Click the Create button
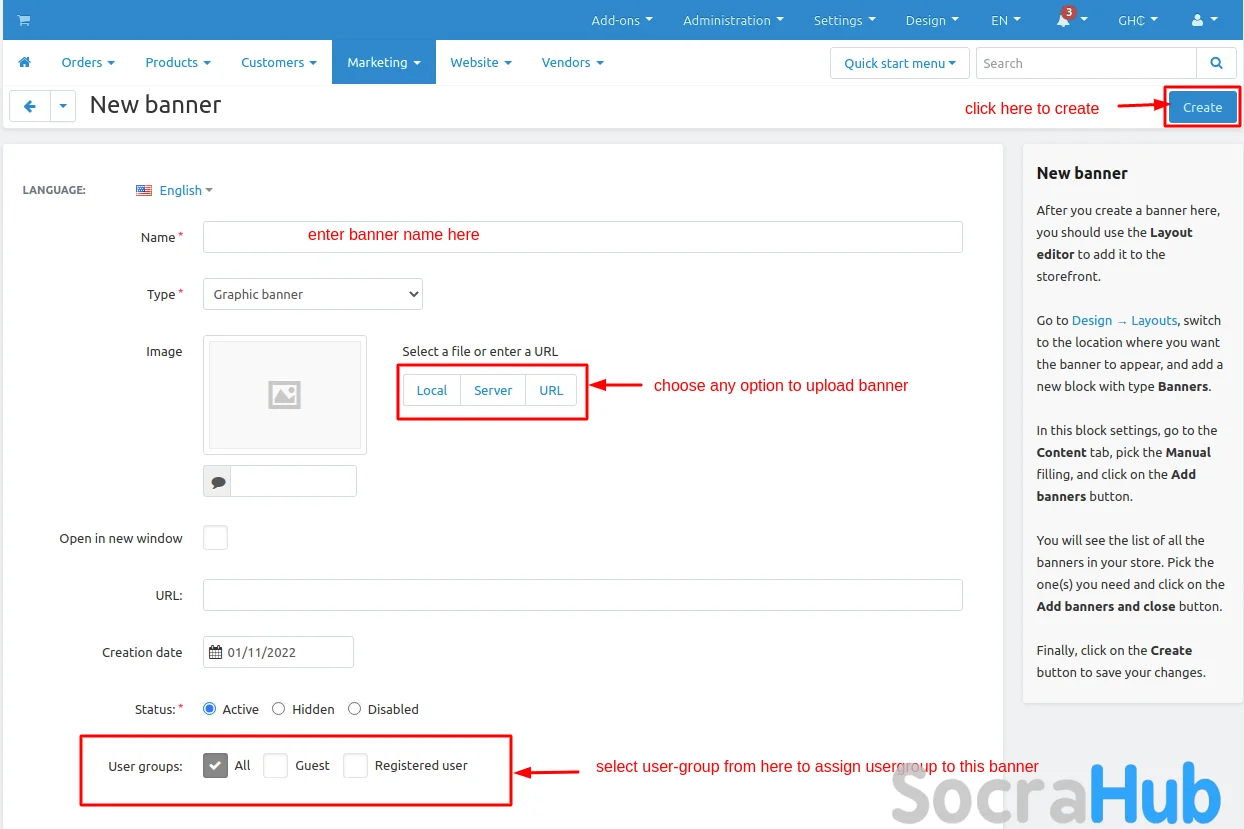This screenshot has height=829, width=1244. click(x=1202, y=107)
